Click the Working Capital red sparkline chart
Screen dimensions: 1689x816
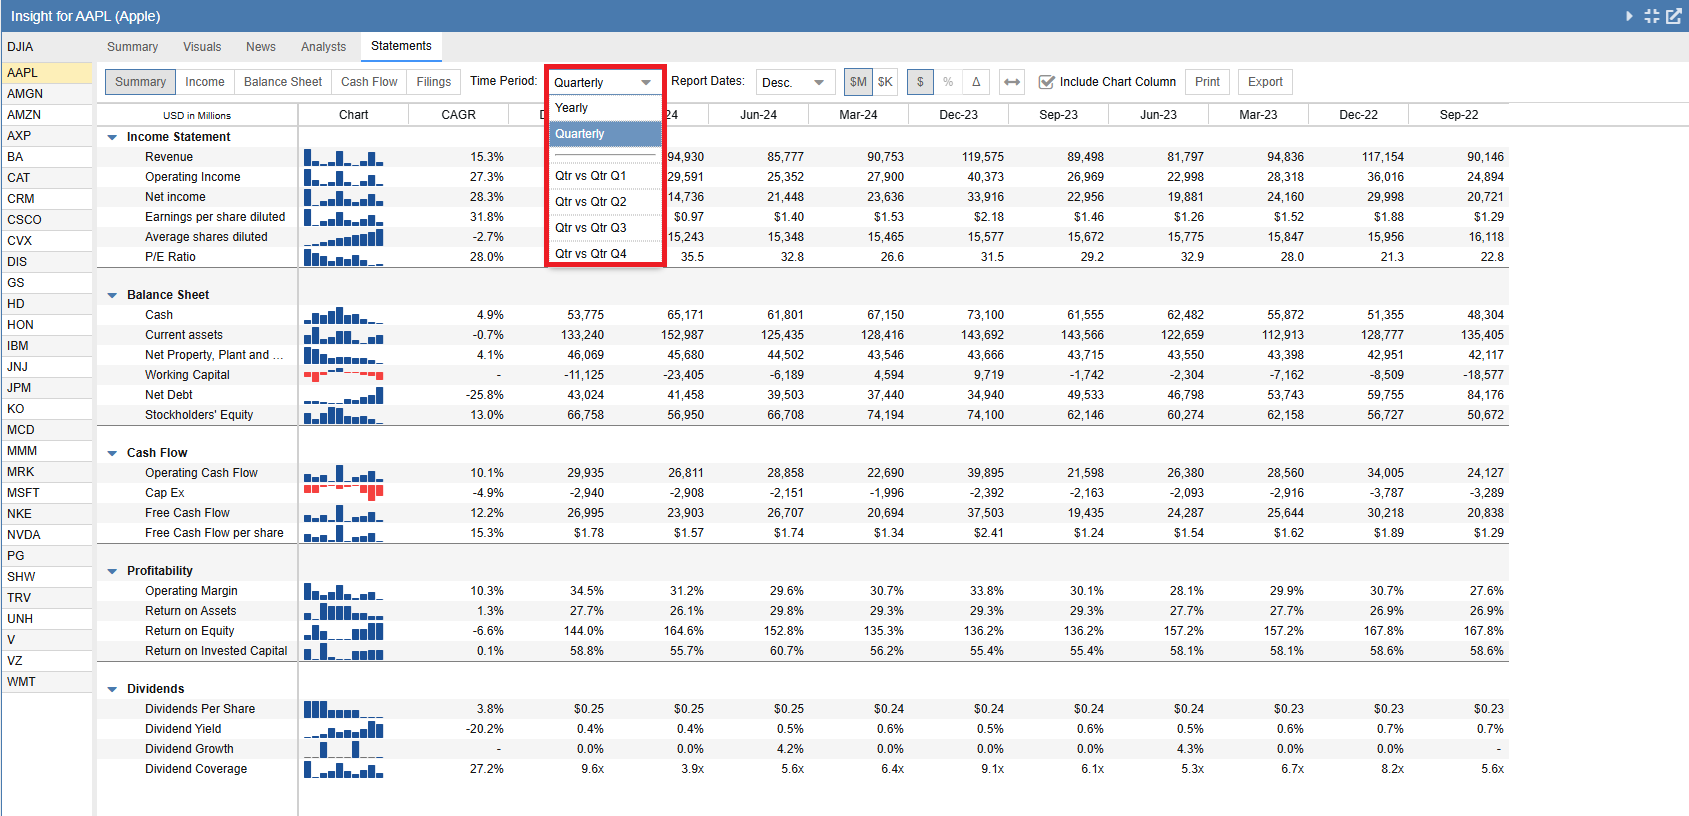click(x=343, y=375)
